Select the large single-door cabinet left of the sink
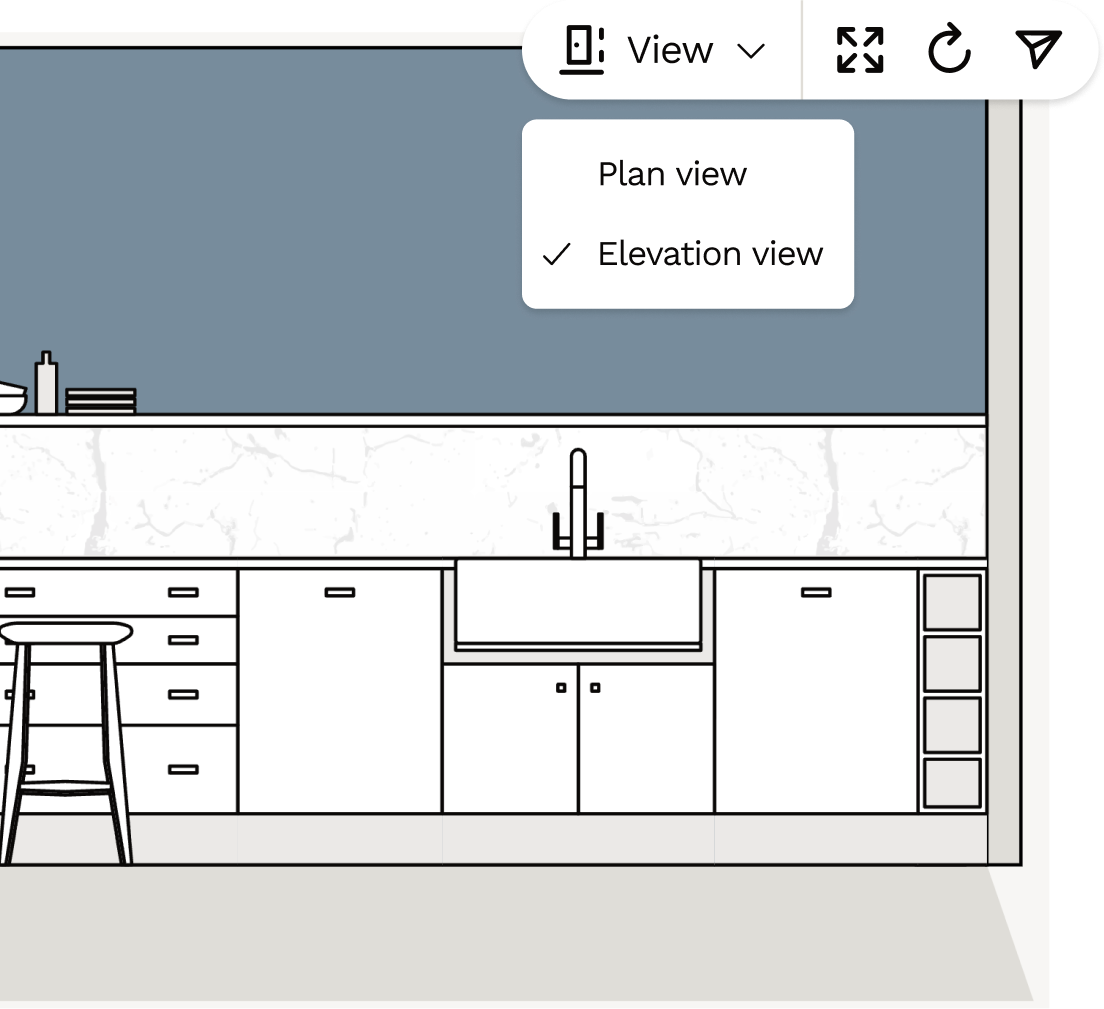The width and height of the screenshot is (1104, 1009). pyautogui.click(x=340, y=690)
